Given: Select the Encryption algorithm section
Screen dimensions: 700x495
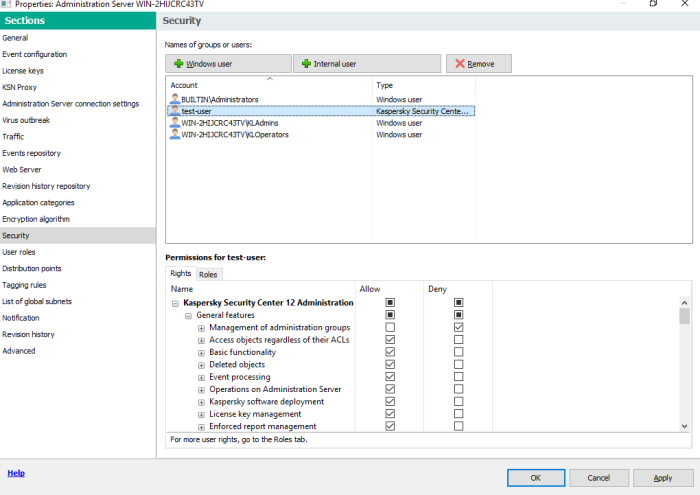Looking at the screenshot, I should pyautogui.click(x=36, y=219).
